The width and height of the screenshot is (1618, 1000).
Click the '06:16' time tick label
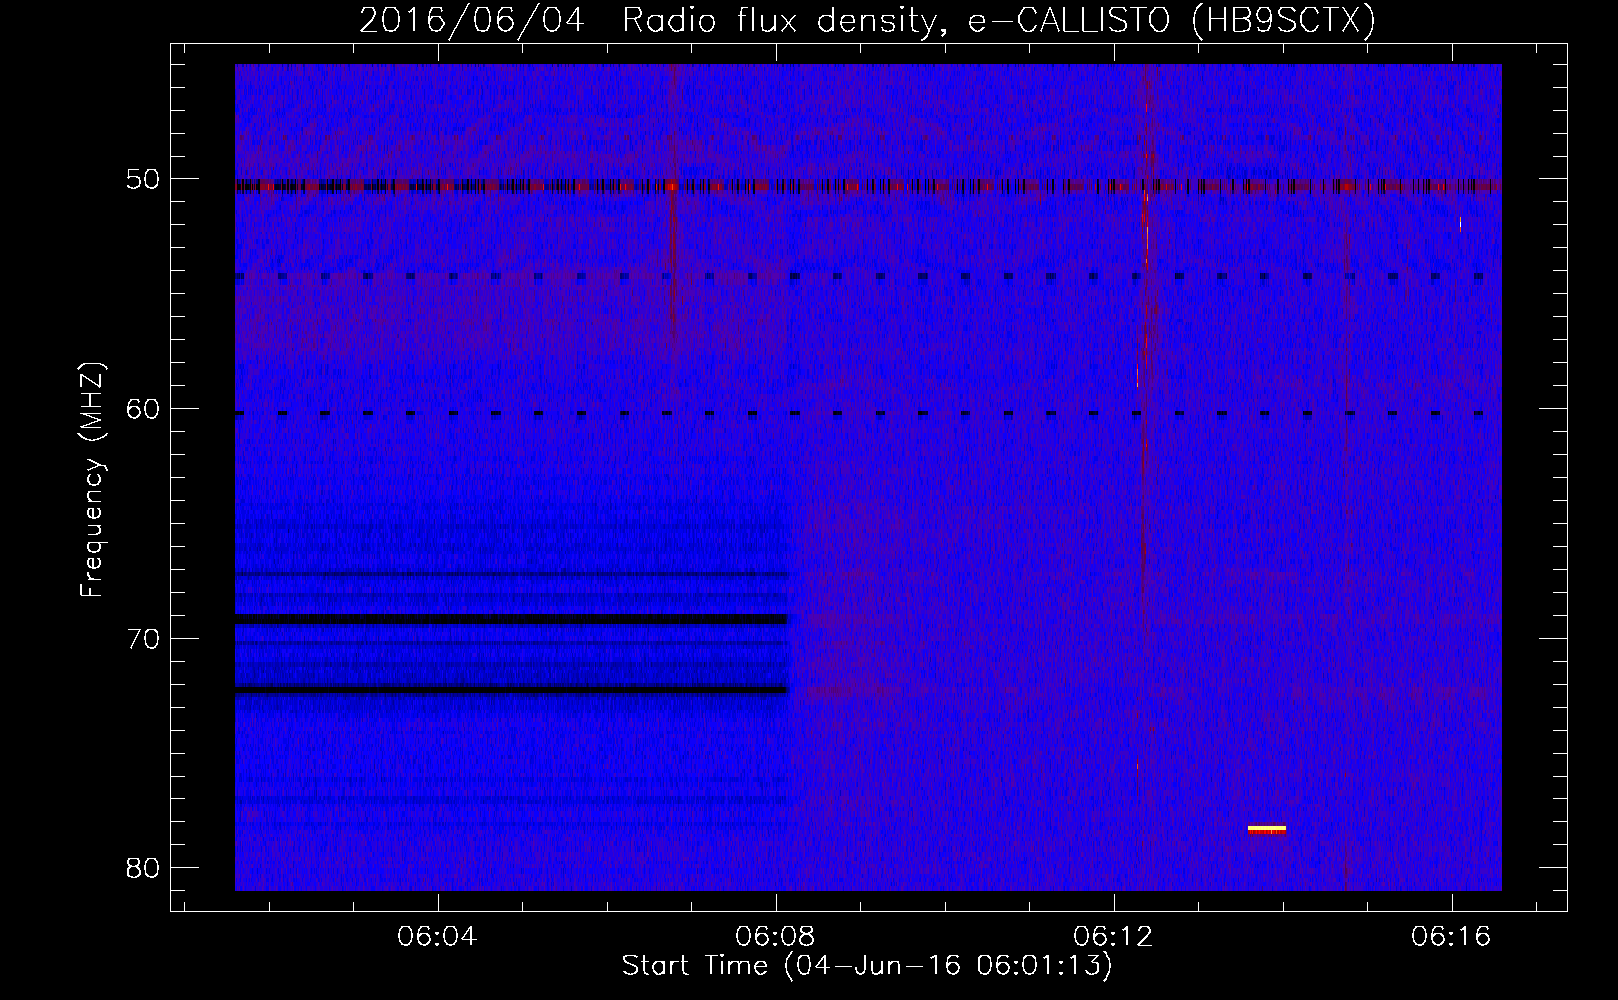[1451, 937]
